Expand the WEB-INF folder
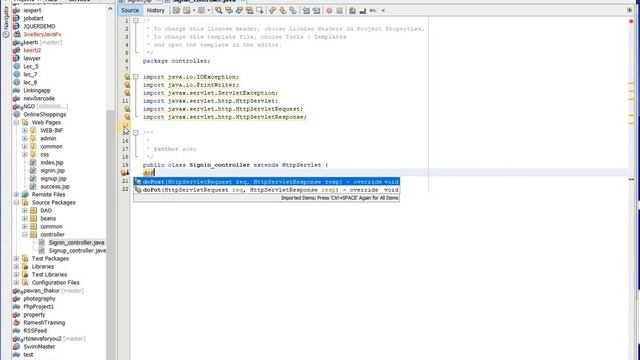This screenshot has height=360, width=640. coord(25,131)
